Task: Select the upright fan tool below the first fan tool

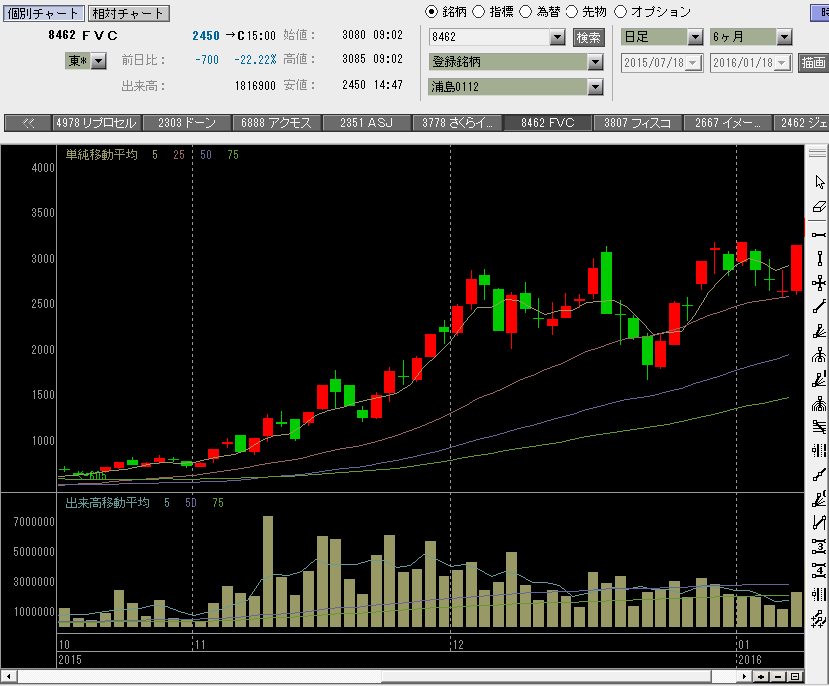Action: [x=819, y=355]
